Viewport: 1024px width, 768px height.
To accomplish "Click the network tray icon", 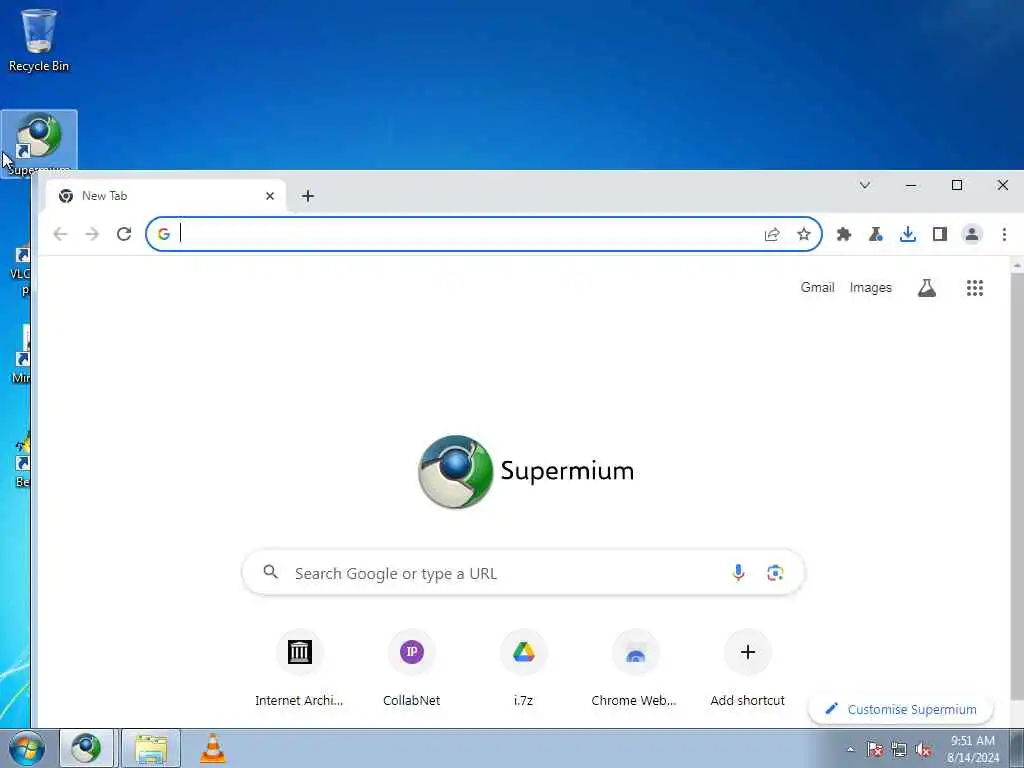I will pyautogui.click(x=899, y=750).
